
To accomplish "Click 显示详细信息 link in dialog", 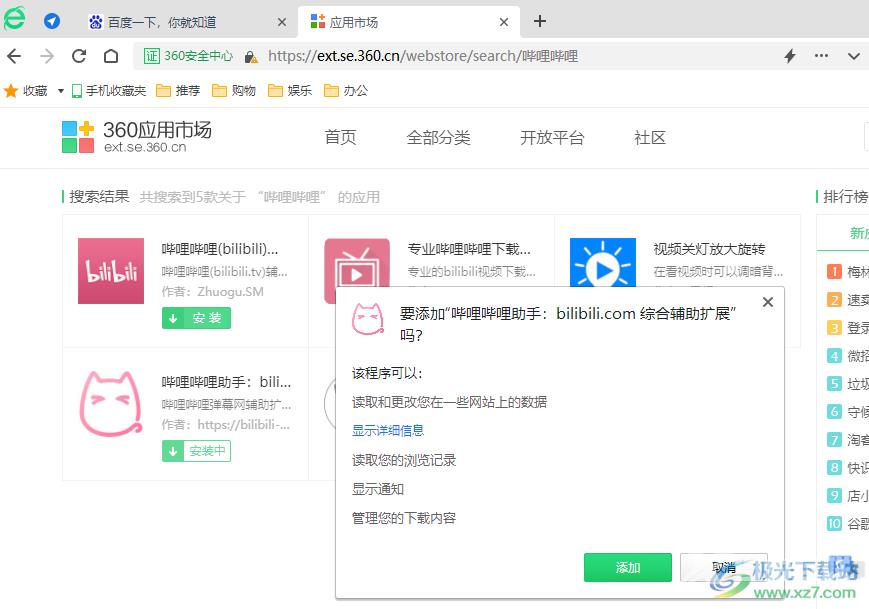I will [388, 431].
